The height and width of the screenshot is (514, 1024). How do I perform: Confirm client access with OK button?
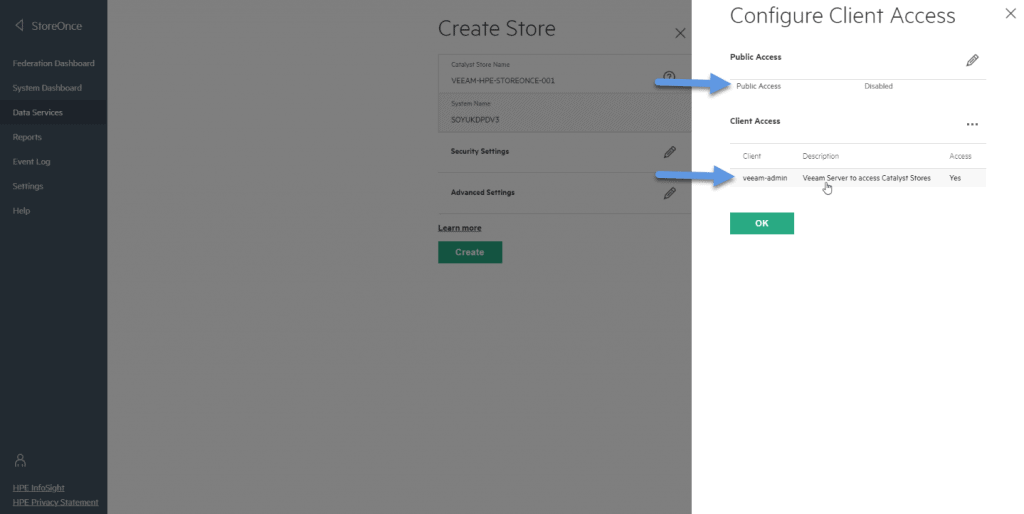click(x=761, y=223)
